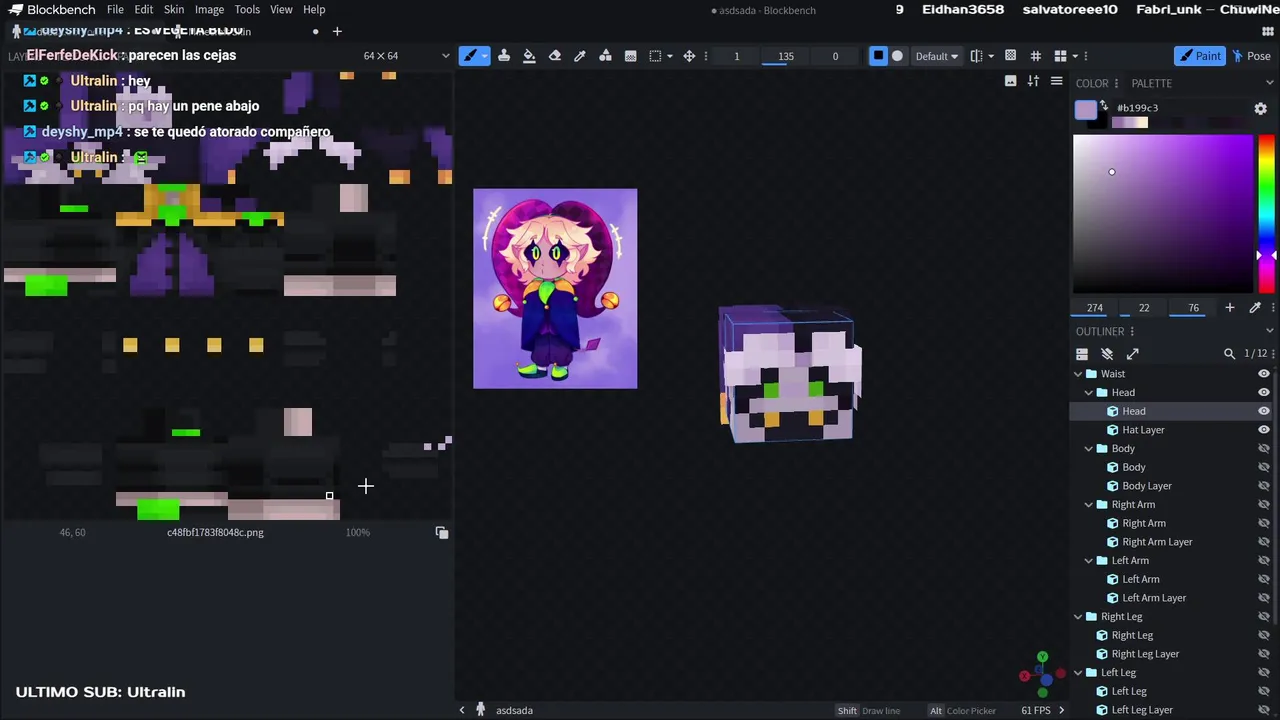Screen dimensions: 1280x720
Task: Click the vertical hue slider
Action: click(1266, 212)
